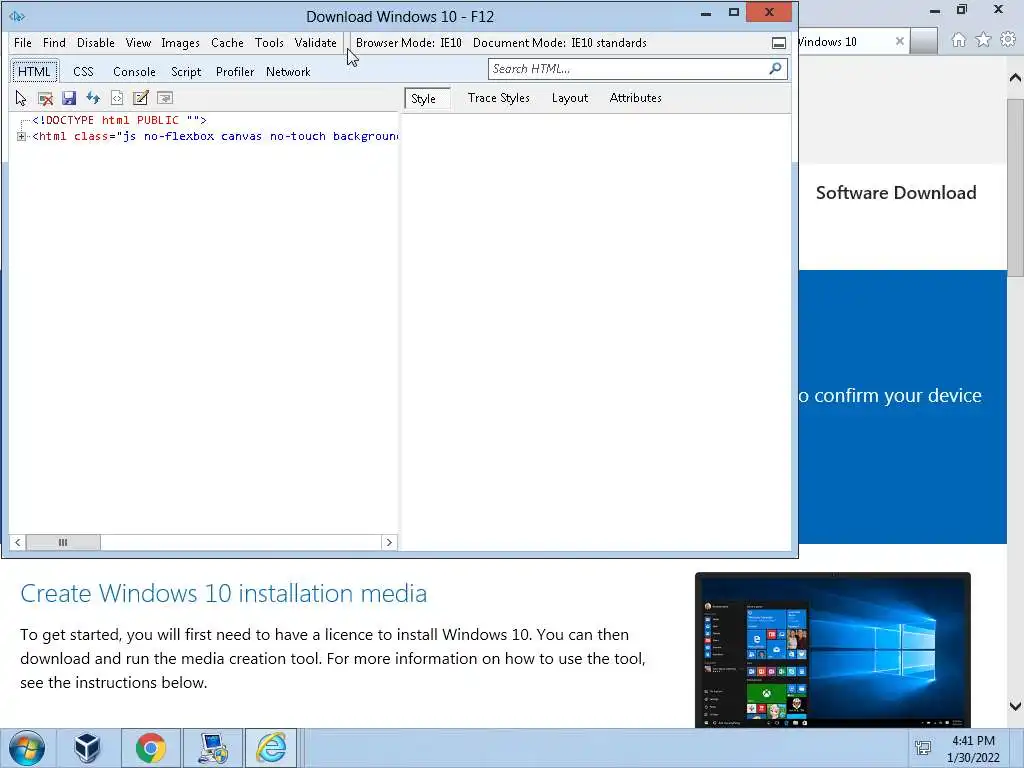
Task: Open the Browser Mode: IE10 dropdown
Action: click(408, 43)
